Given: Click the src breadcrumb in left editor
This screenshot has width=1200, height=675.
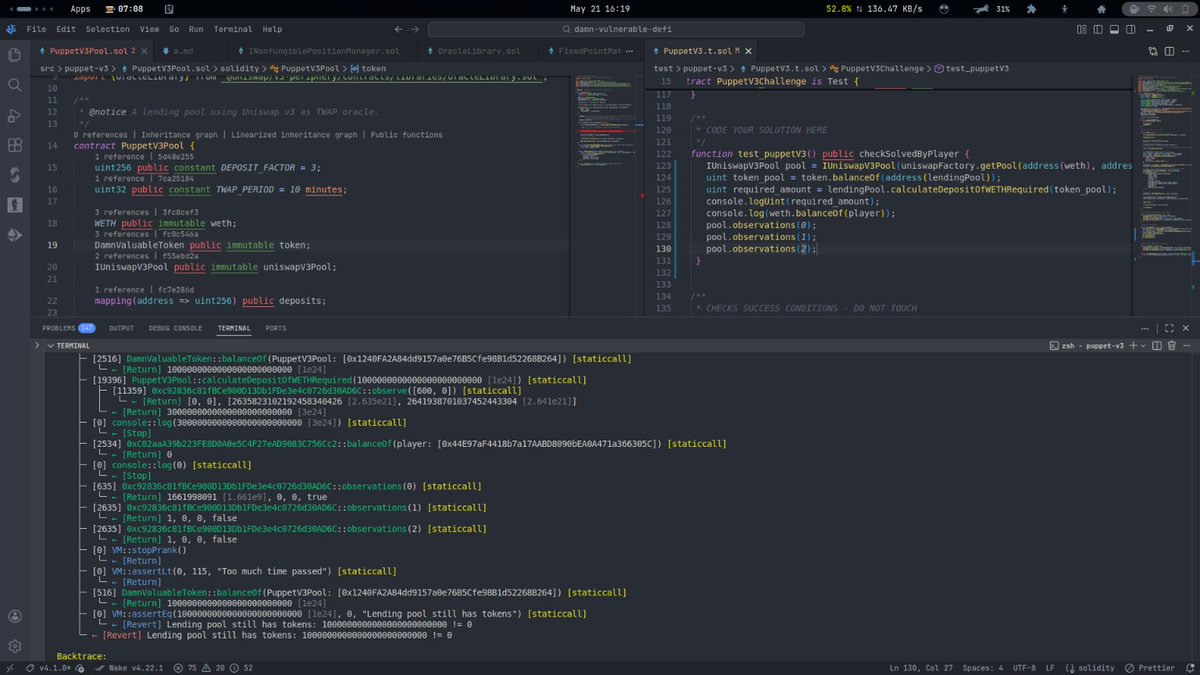Looking at the screenshot, I should [x=46, y=68].
